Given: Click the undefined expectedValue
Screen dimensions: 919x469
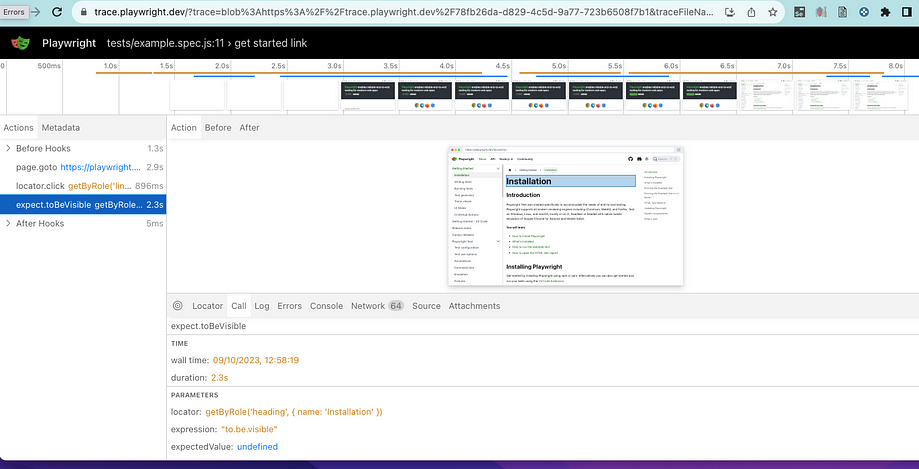Looking at the screenshot, I should click(257, 447).
